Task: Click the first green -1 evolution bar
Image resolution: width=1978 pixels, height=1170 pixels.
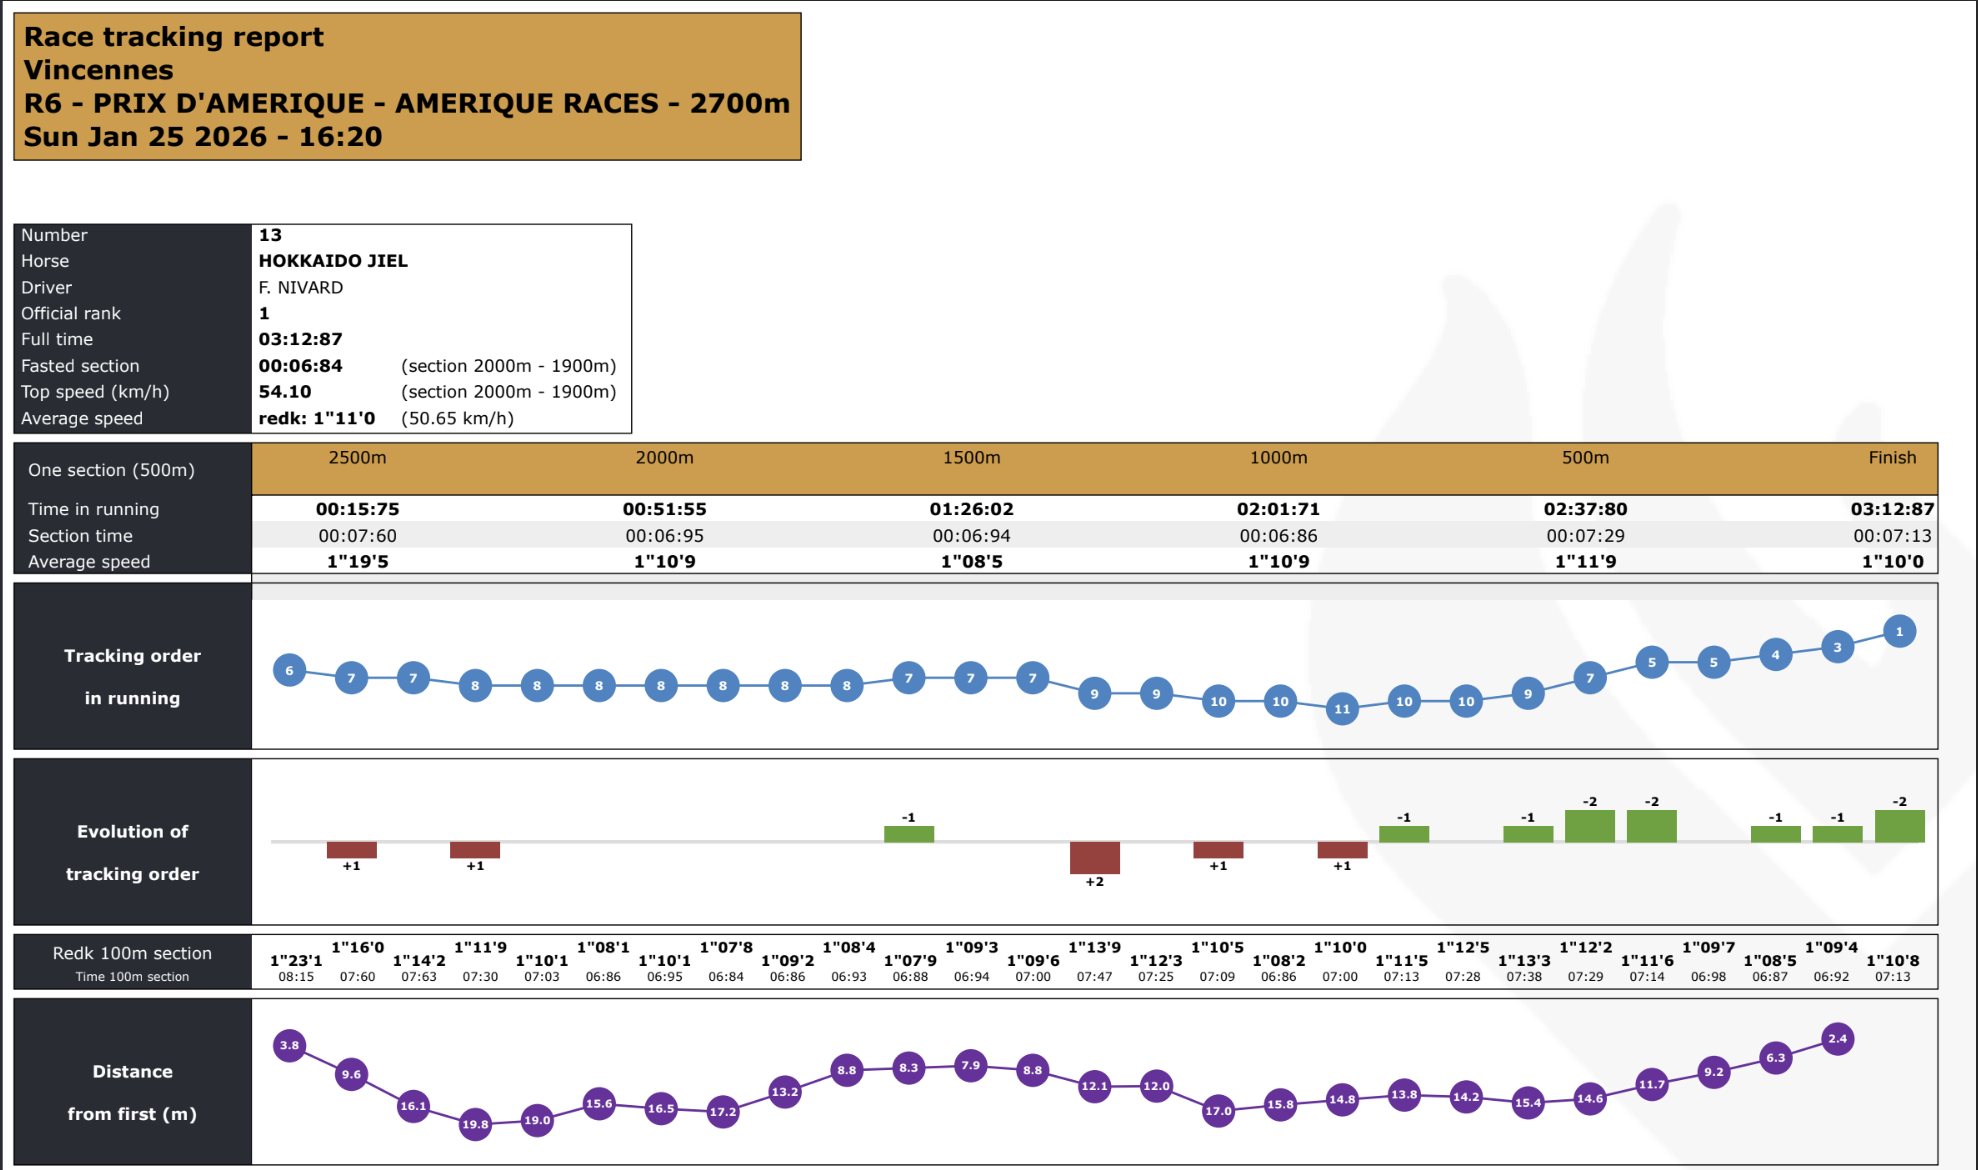Action: click(908, 833)
